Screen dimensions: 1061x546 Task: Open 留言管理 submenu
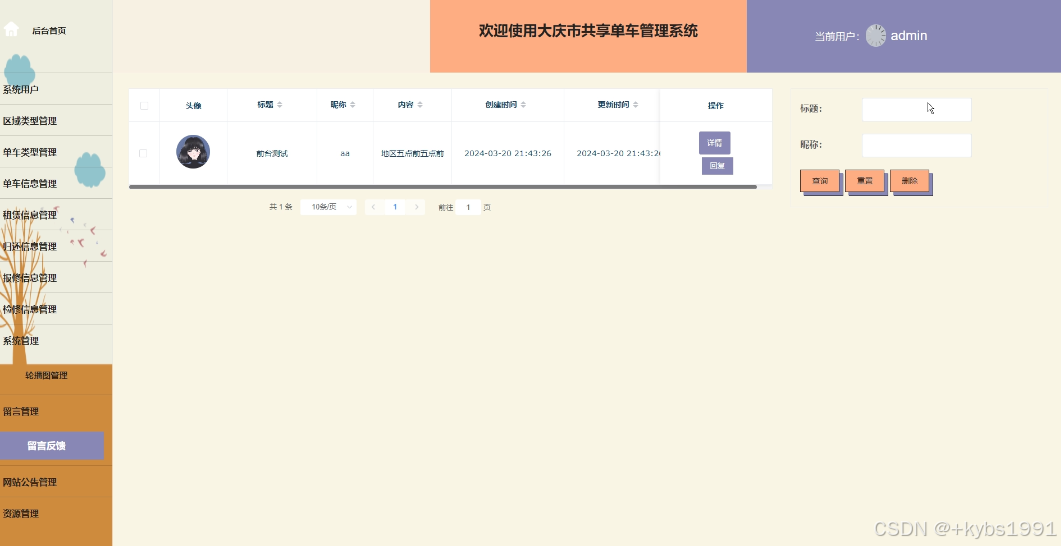(x=56, y=411)
